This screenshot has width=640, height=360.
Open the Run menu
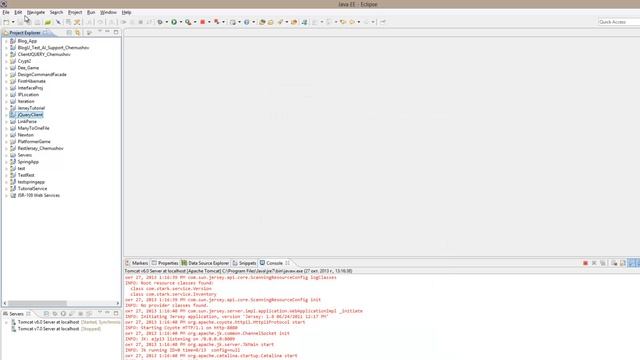[91, 13]
